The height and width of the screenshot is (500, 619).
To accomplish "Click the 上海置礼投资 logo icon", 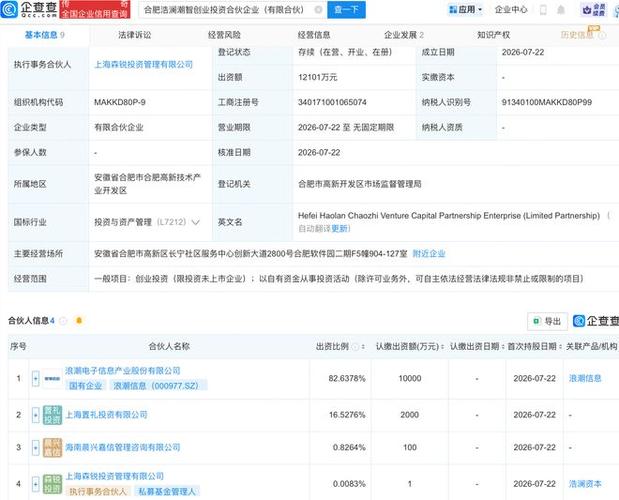I will point(52,415).
